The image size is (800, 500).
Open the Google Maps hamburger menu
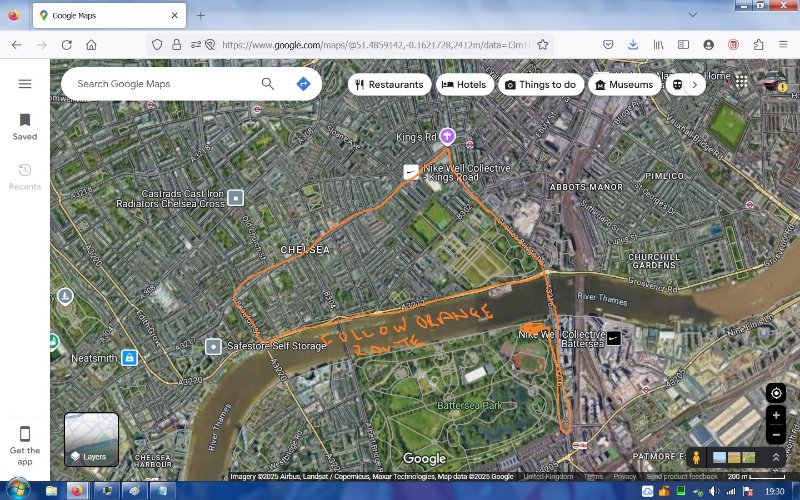pos(25,84)
